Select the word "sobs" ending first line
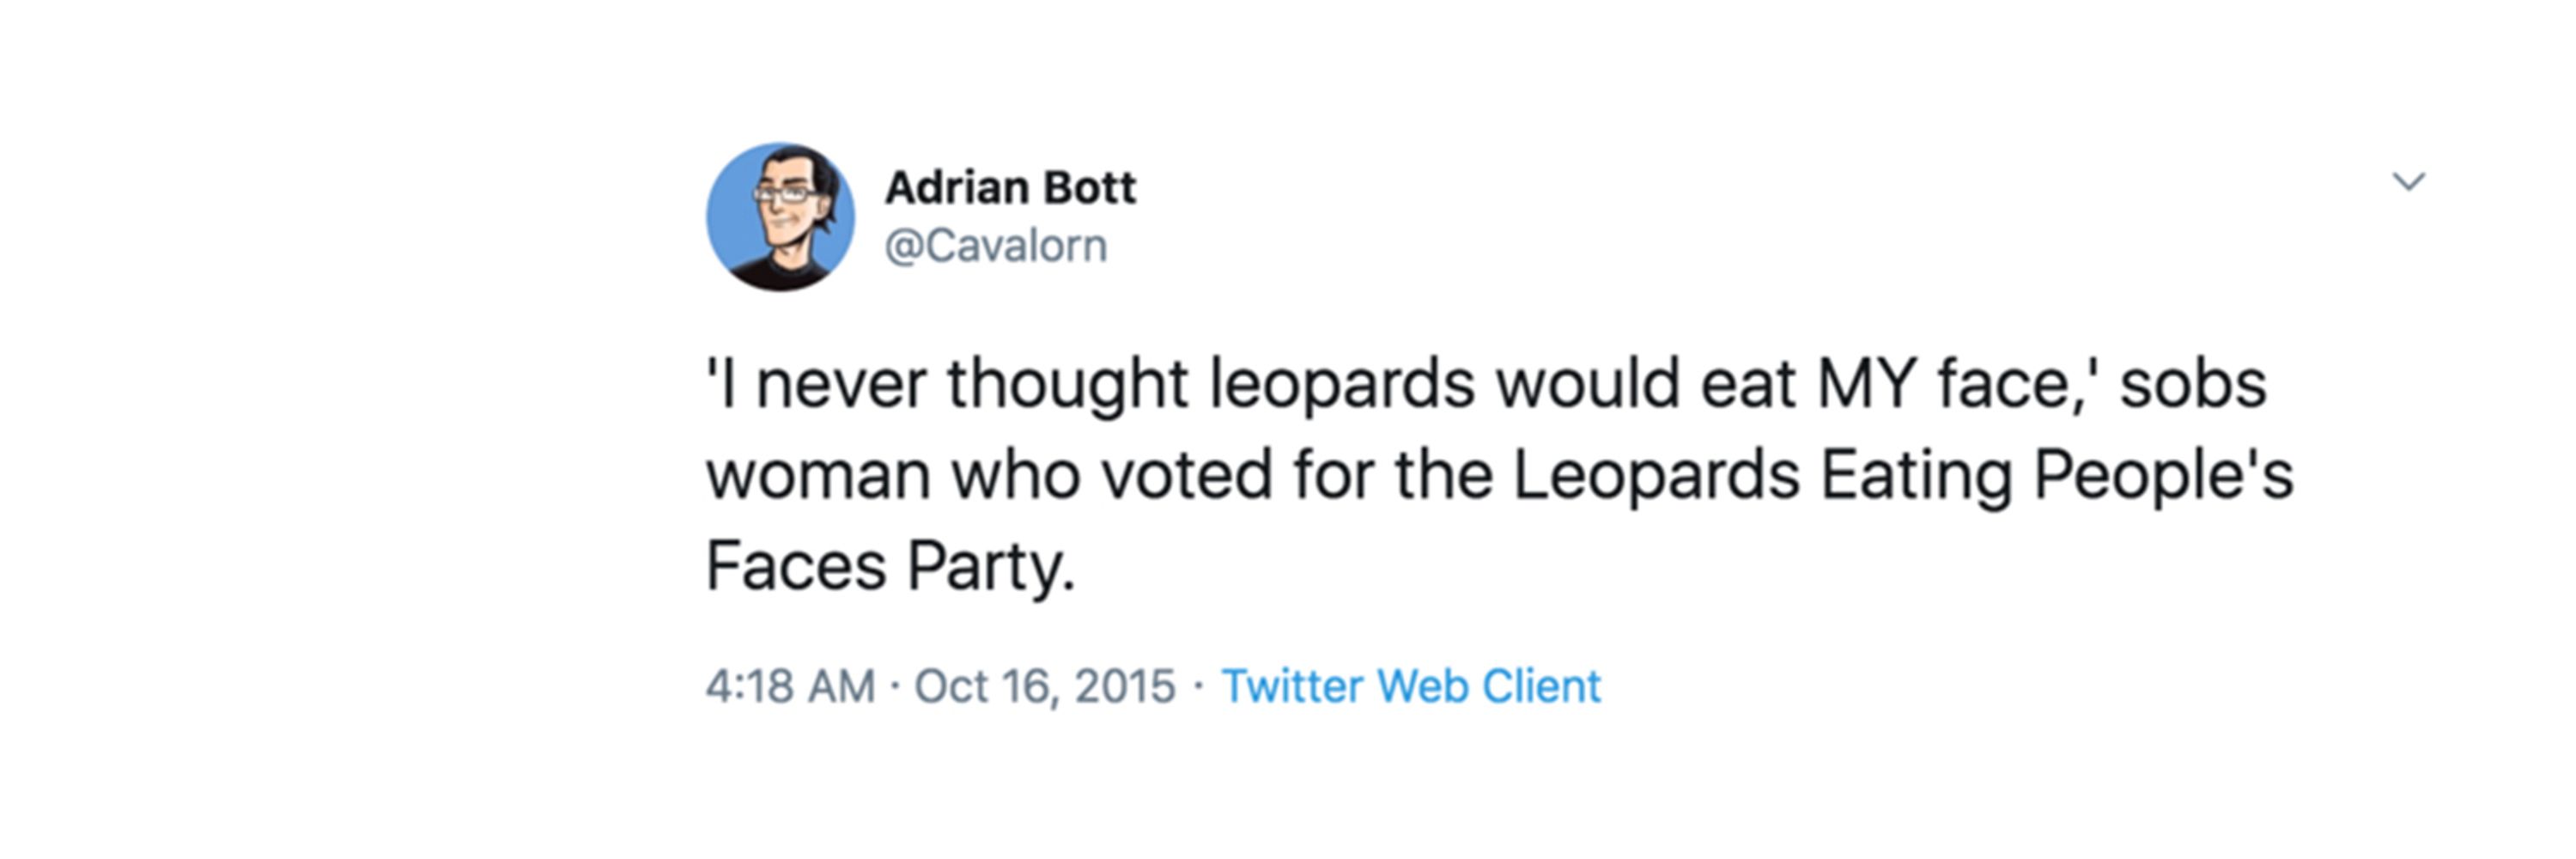This screenshot has height=859, width=2576. (2193, 384)
